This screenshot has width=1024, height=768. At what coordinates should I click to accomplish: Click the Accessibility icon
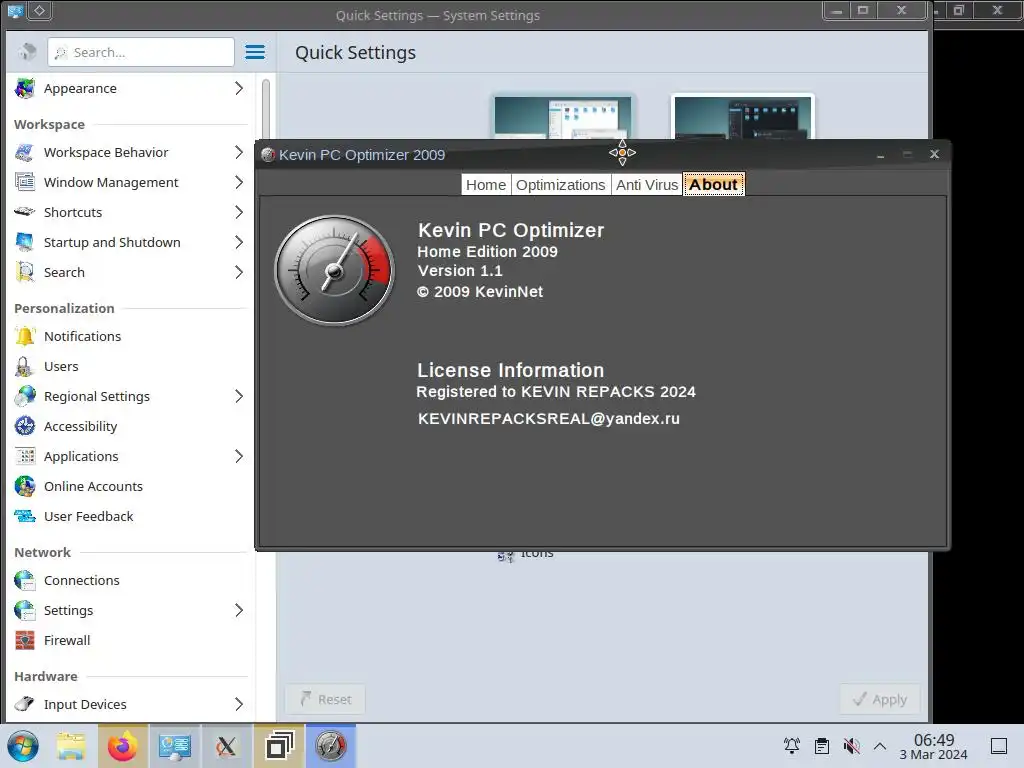coord(25,426)
